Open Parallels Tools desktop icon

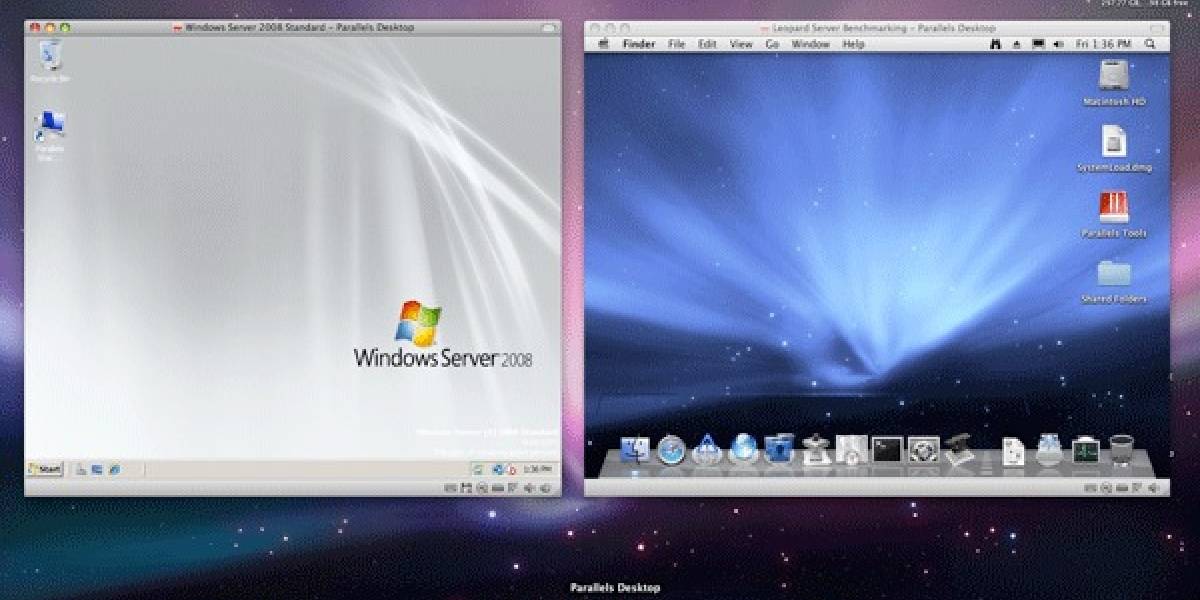click(x=1114, y=214)
